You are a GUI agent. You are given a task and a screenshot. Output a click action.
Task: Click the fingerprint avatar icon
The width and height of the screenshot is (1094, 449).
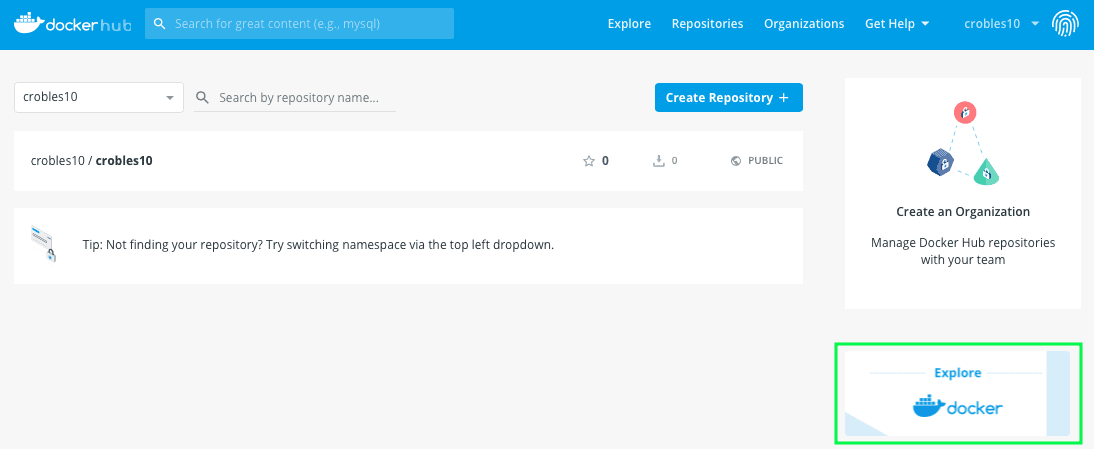point(1065,24)
